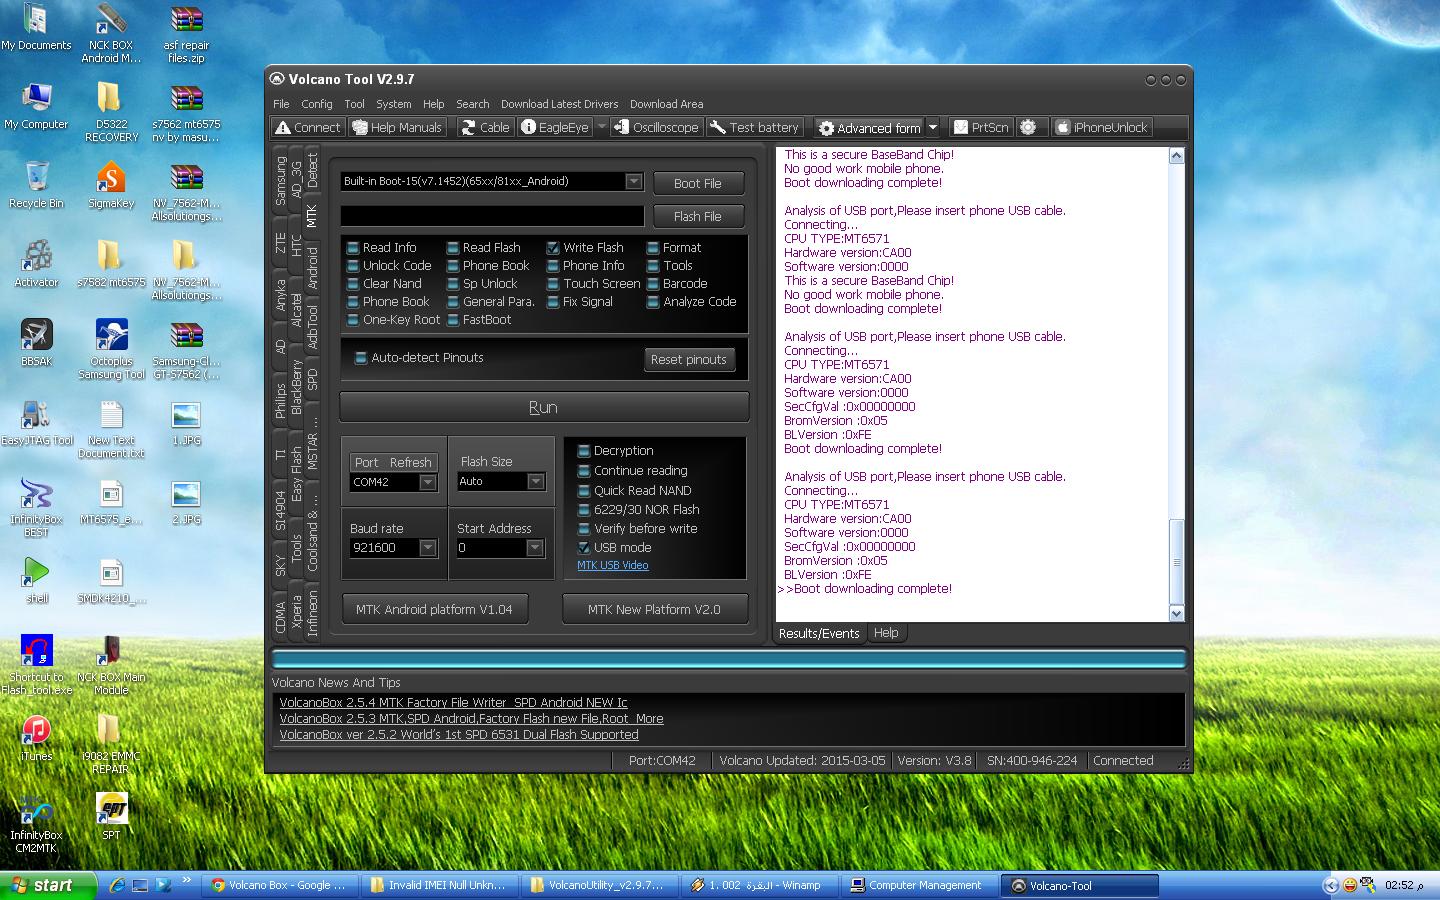1440x900 pixels.
Task: Open BBSAK desktop shortcut
Action: click(36, 343)
